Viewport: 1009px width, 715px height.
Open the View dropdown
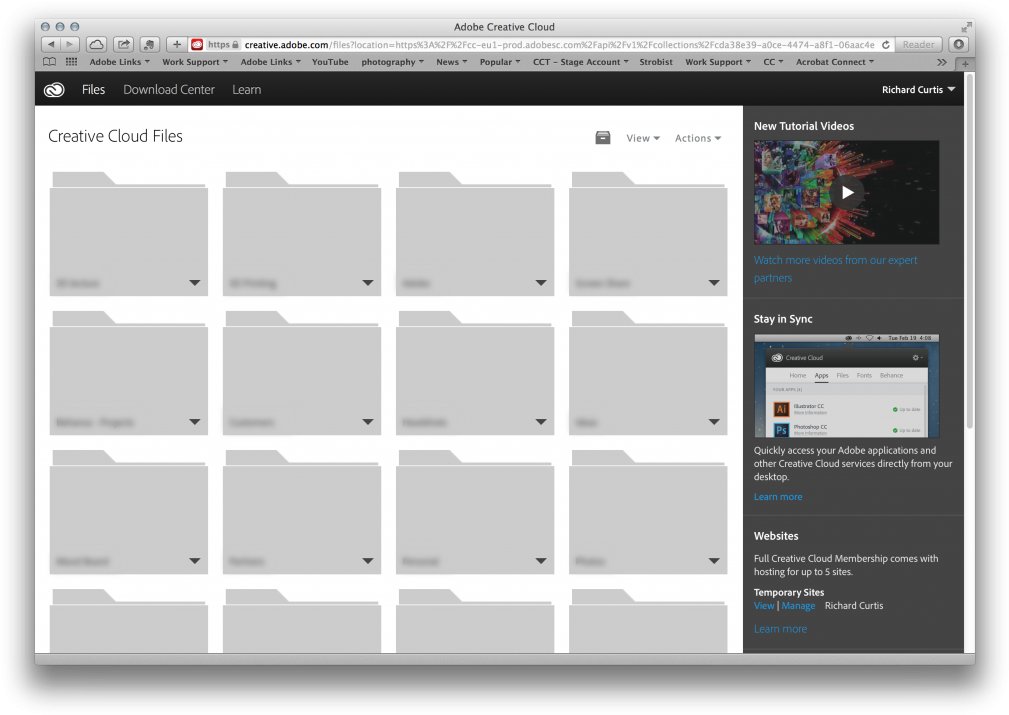tap(643, 138)
